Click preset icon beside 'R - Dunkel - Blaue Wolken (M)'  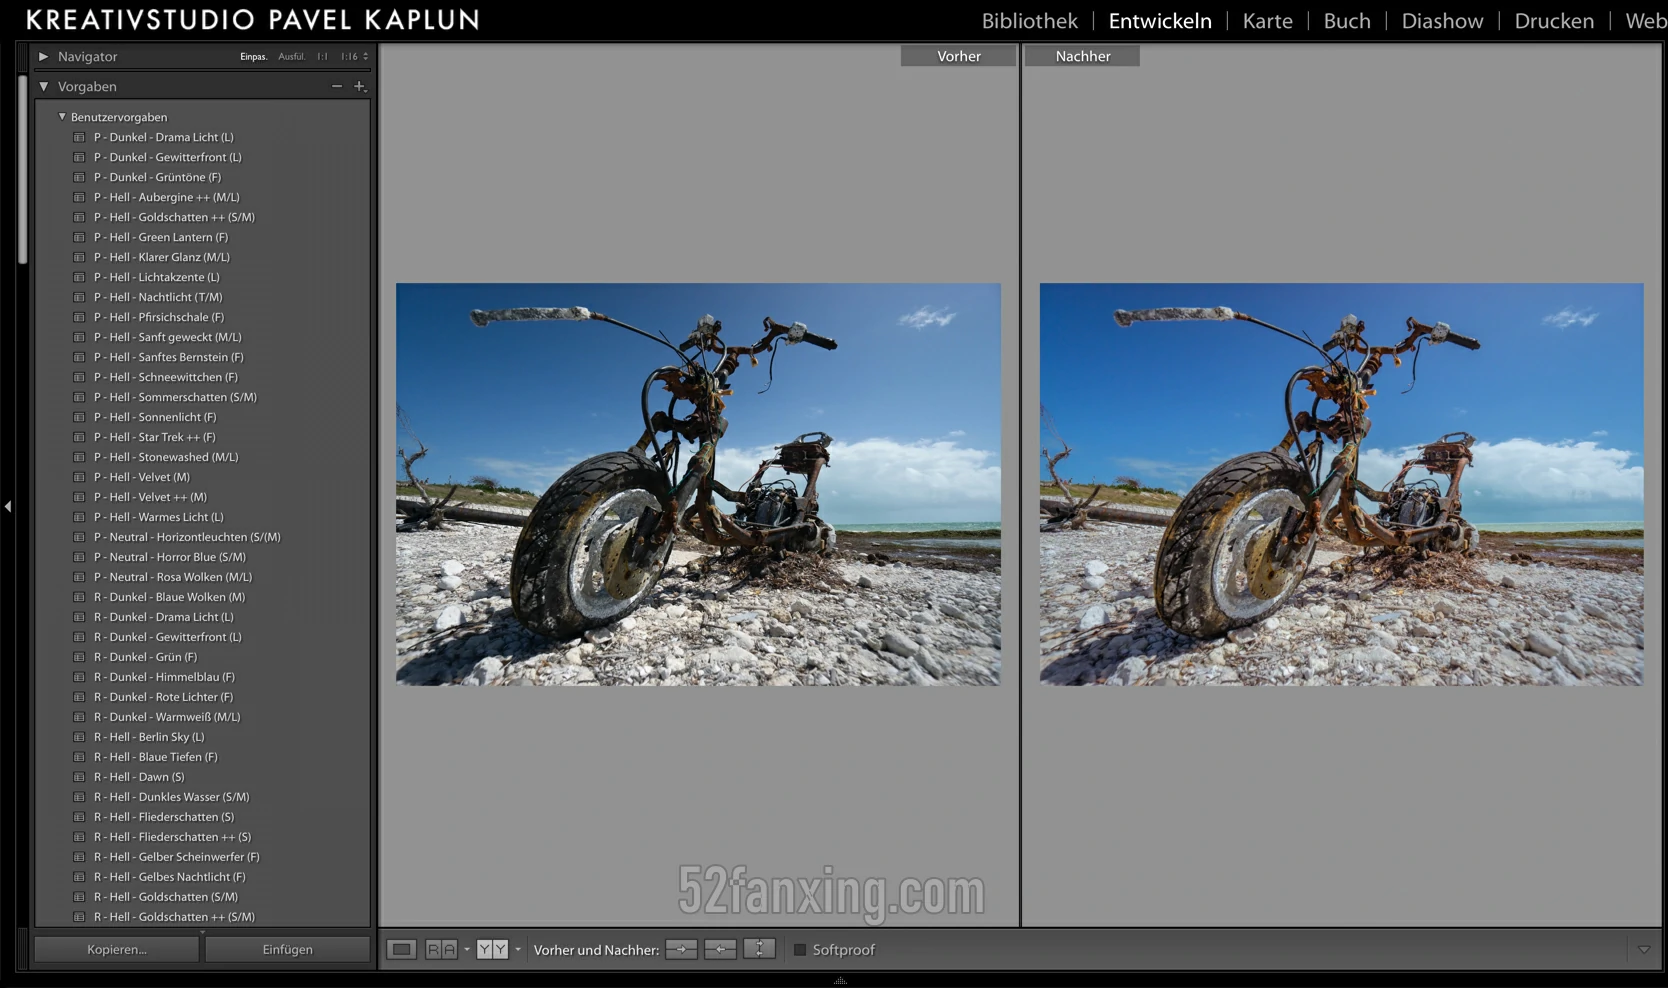click(79, 597)
